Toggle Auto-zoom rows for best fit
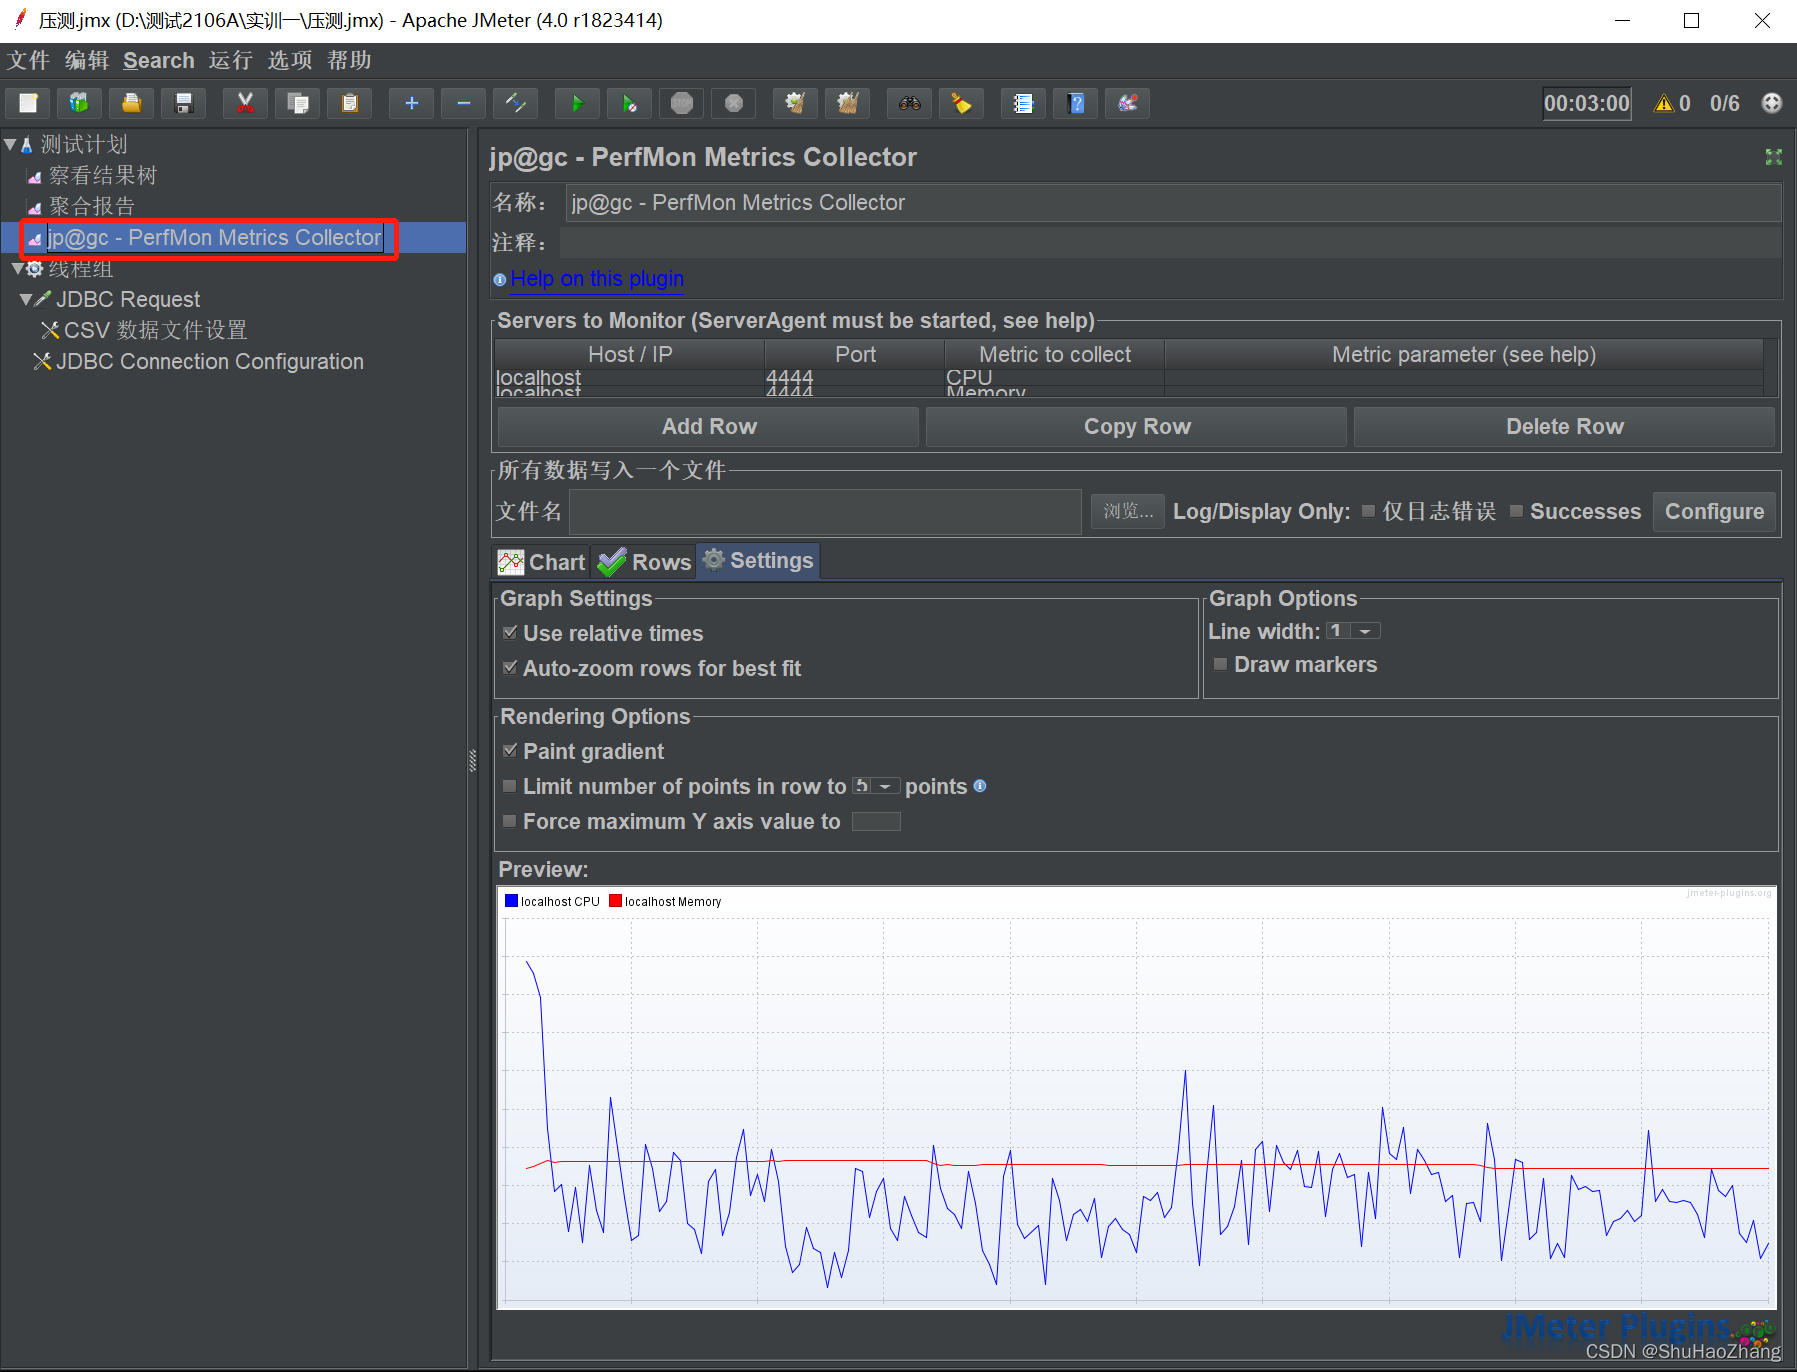Viewport: 1797px width, 1372px height. pyautogui.click(x=510, y=668)
